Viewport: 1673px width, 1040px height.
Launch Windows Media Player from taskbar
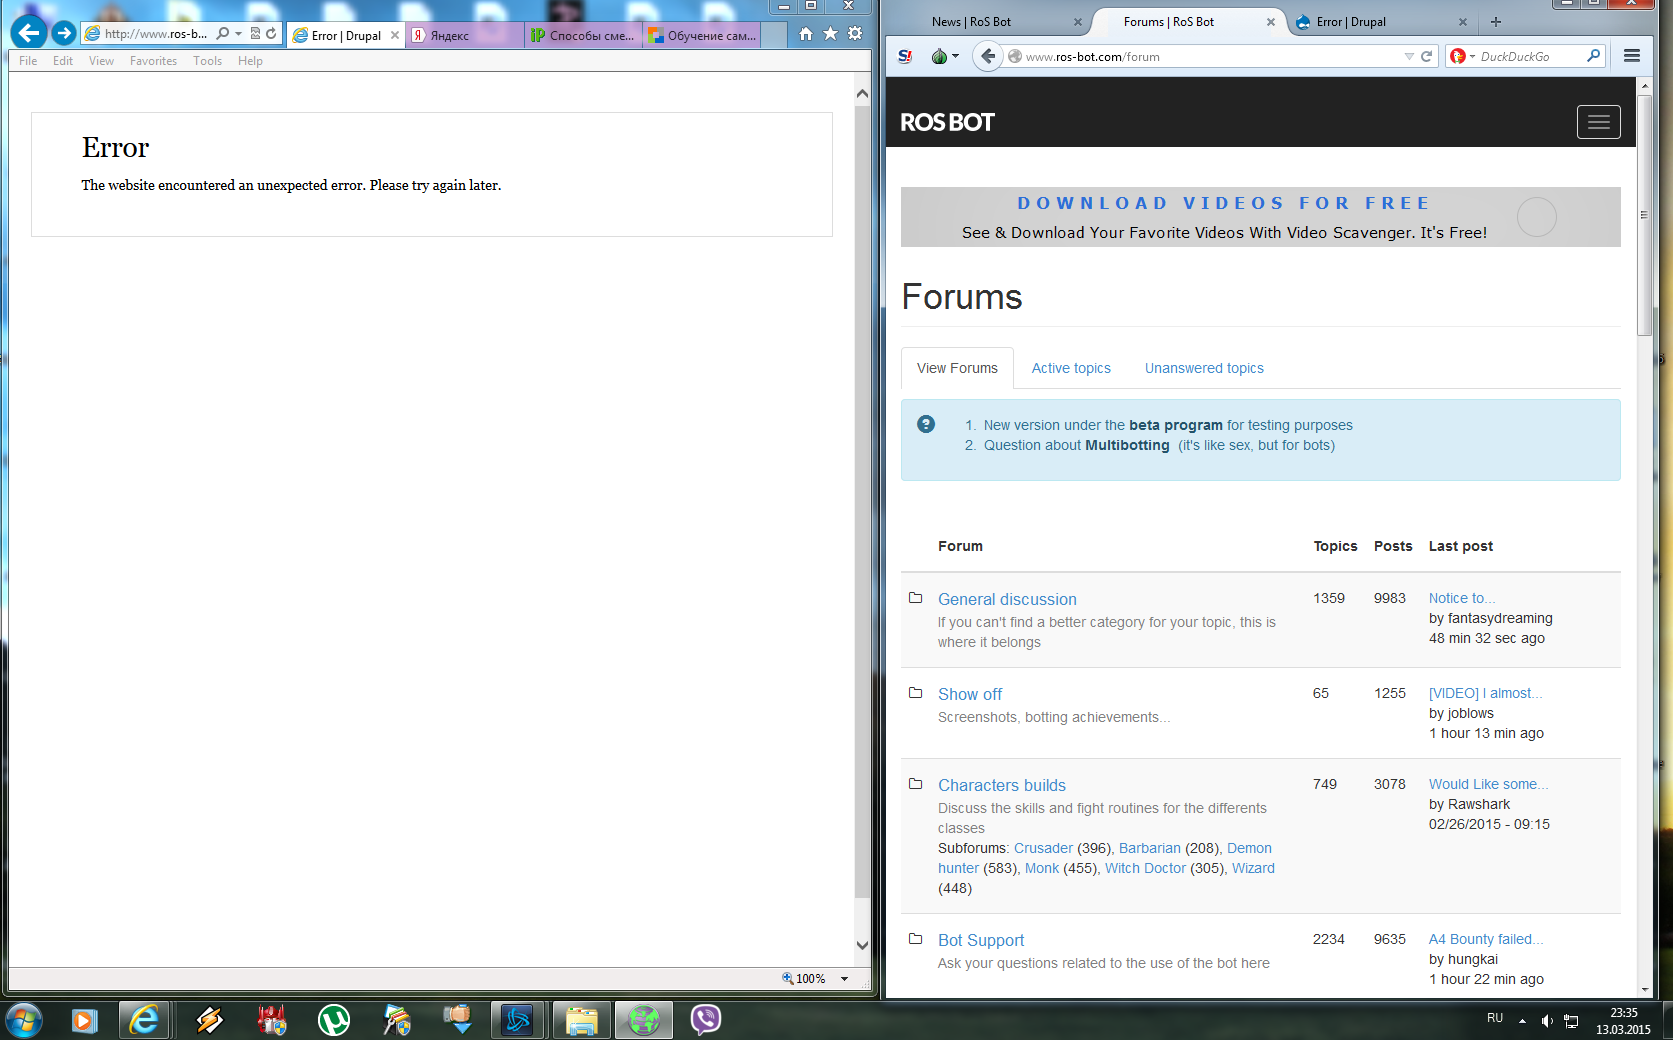(84, 1020)
